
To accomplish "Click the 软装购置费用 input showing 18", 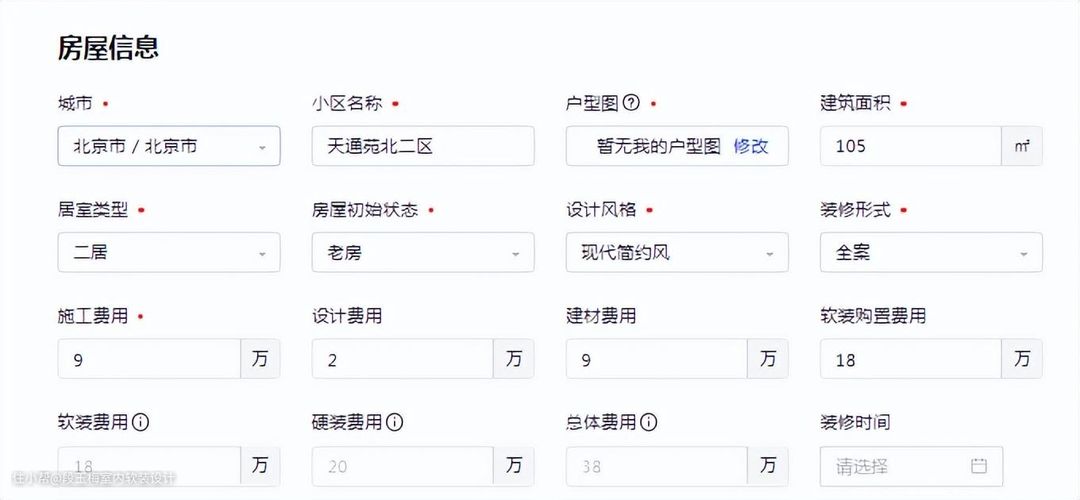I will point(911,359).
